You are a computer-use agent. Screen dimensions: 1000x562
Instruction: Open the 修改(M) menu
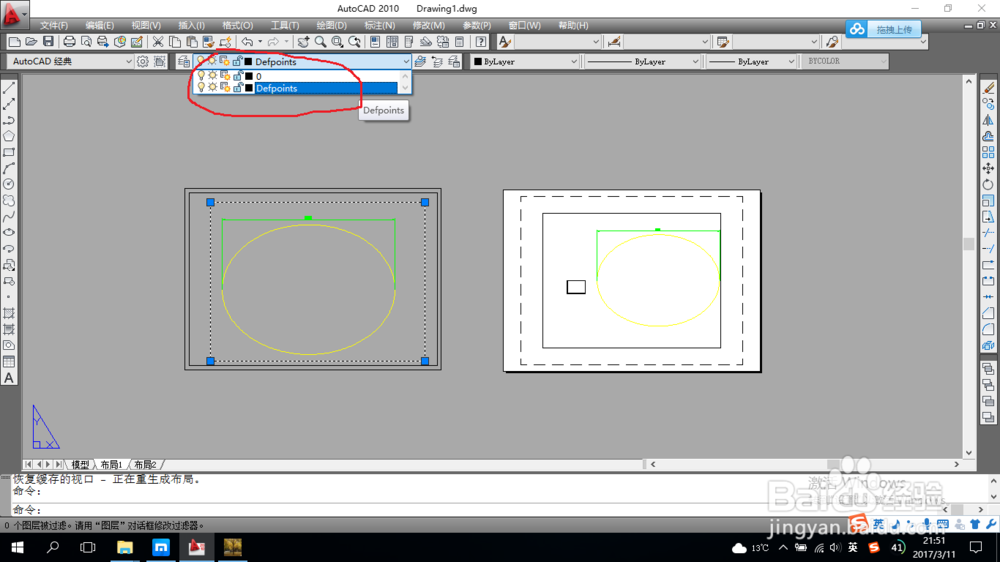point(429,26)
